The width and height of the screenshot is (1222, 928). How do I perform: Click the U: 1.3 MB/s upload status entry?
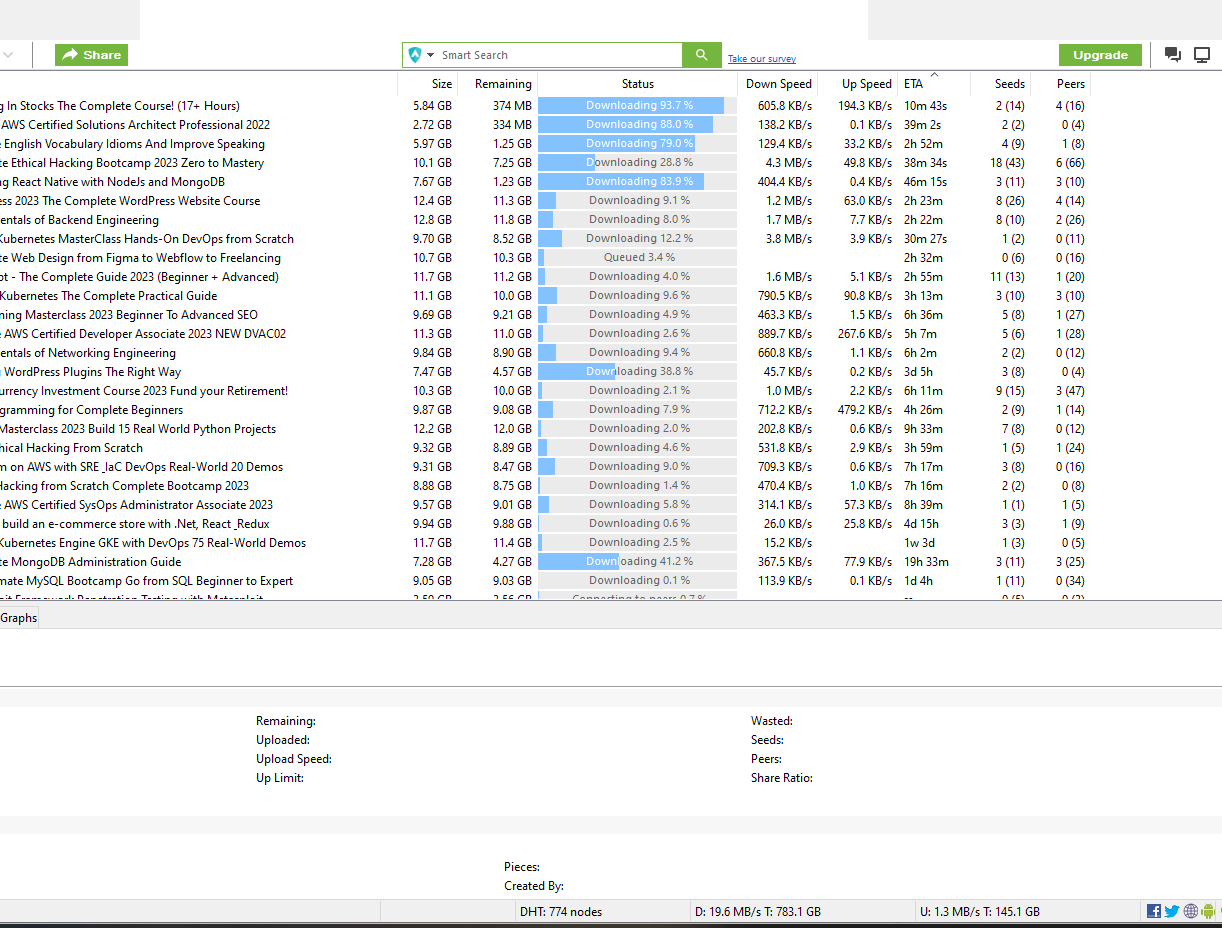[x=980, y=911]
